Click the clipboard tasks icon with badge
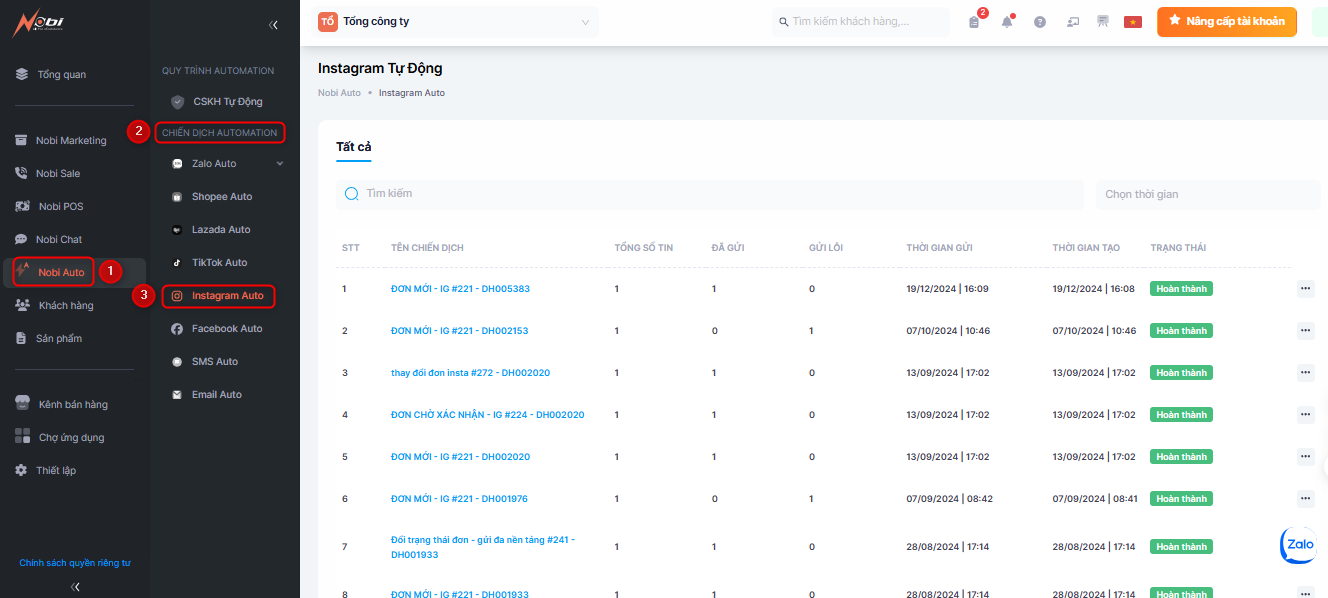Image resolution: width=1328 pixels, height=598 pixels. (974, 22)
